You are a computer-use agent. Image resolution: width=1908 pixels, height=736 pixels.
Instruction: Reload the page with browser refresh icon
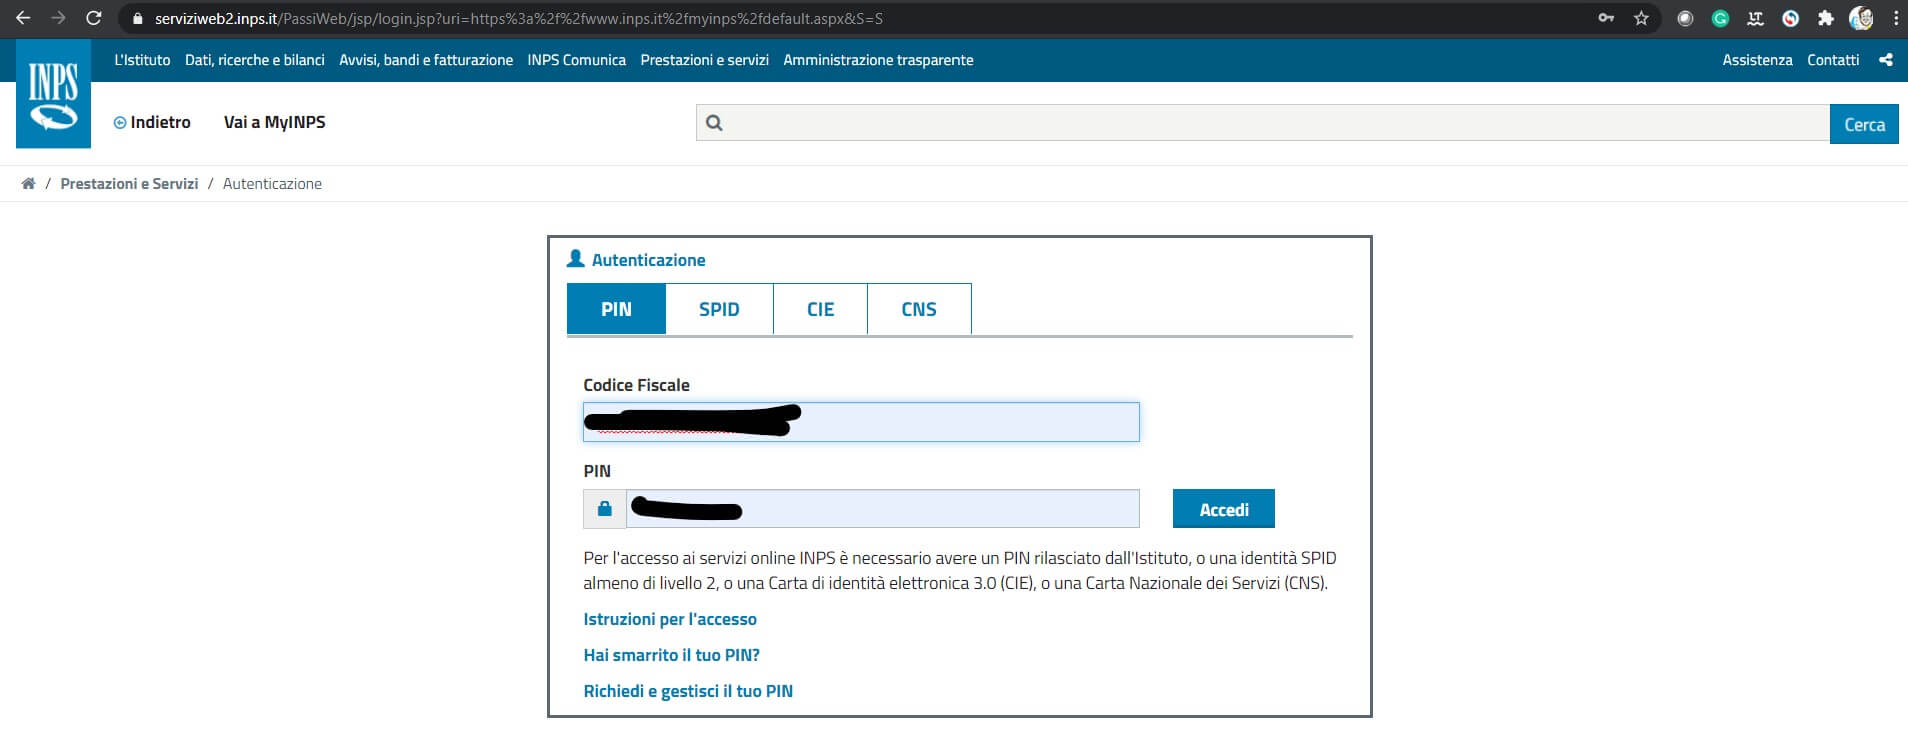click(x=93, y=18)
